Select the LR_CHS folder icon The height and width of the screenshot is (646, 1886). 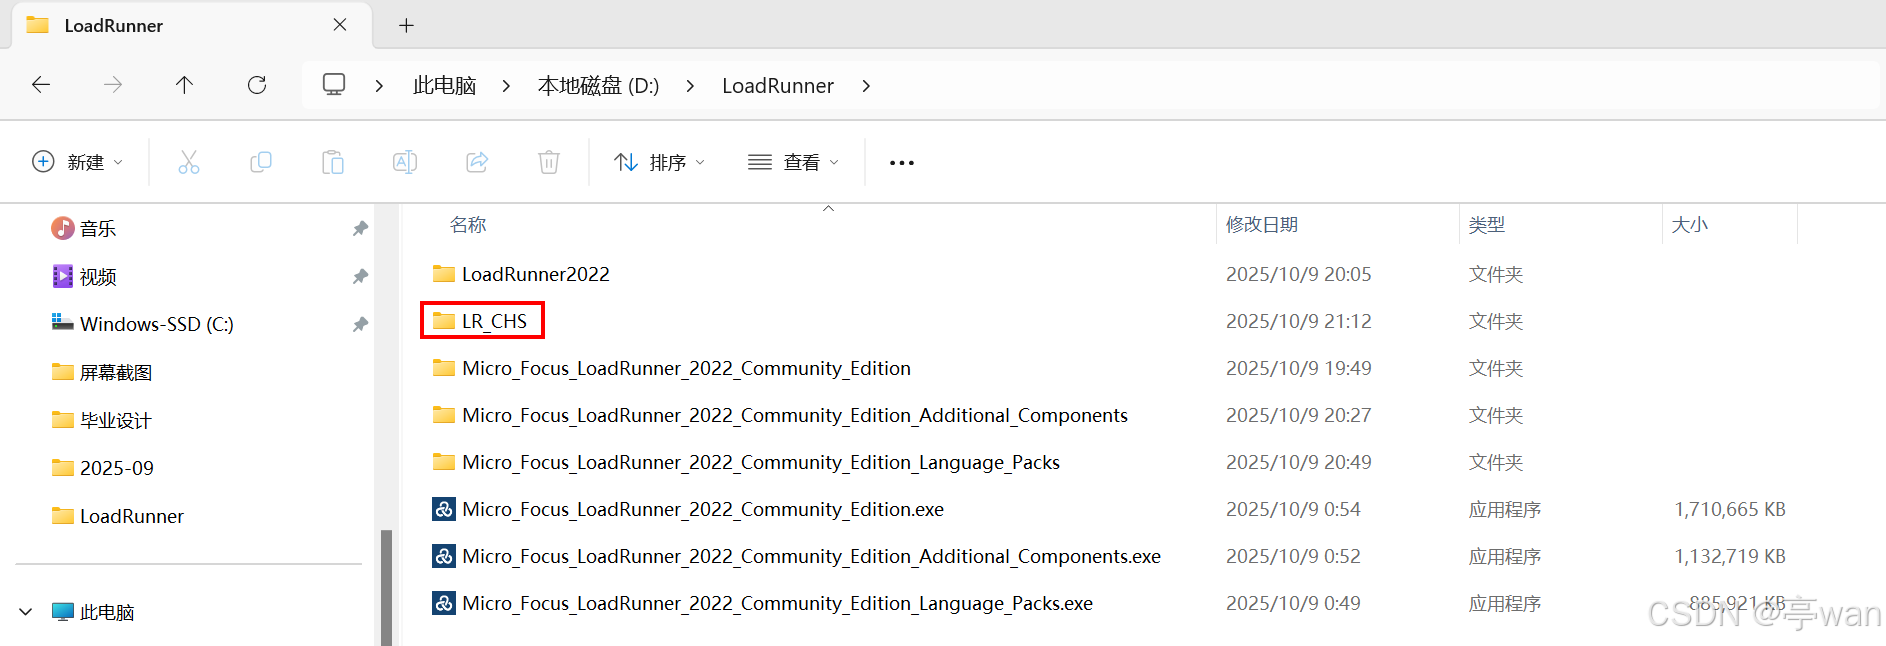click(x=444, y=321)
